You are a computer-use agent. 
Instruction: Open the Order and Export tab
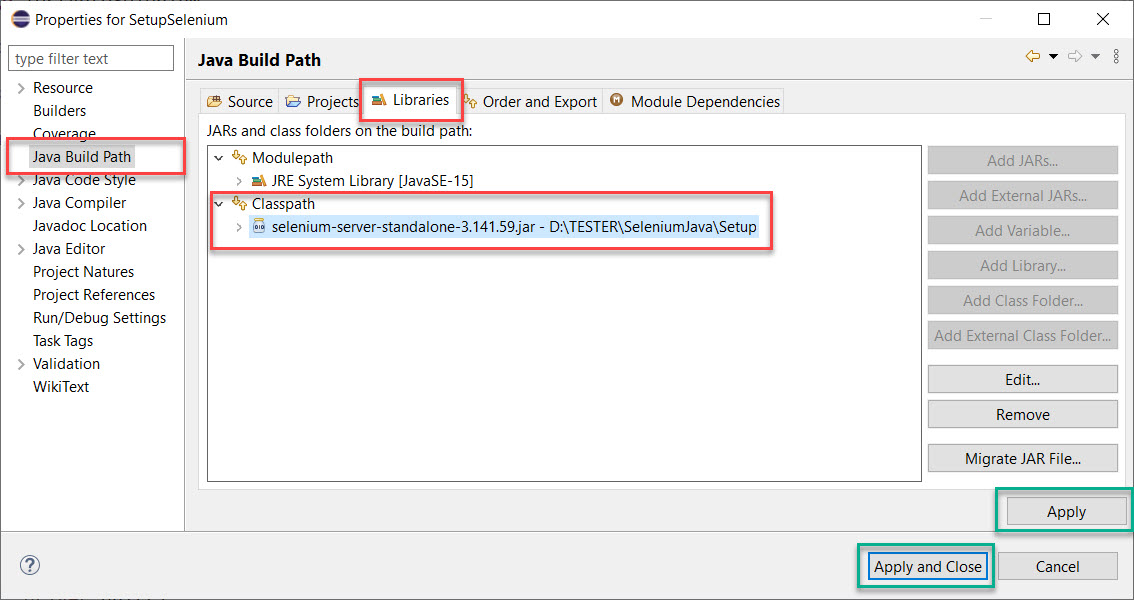[532, 102]
